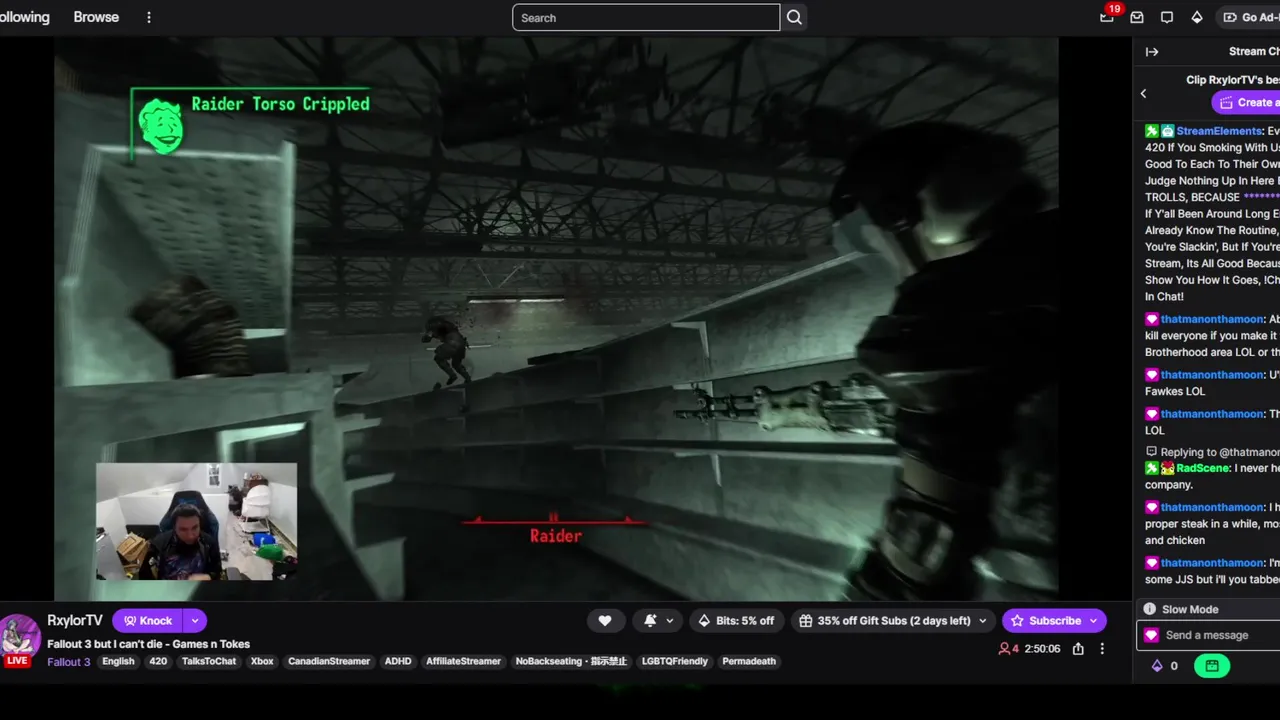The width and height of the screenshot is (1280, 720).
Task: Open the RxylorTV channel name link
Action: 75,620
